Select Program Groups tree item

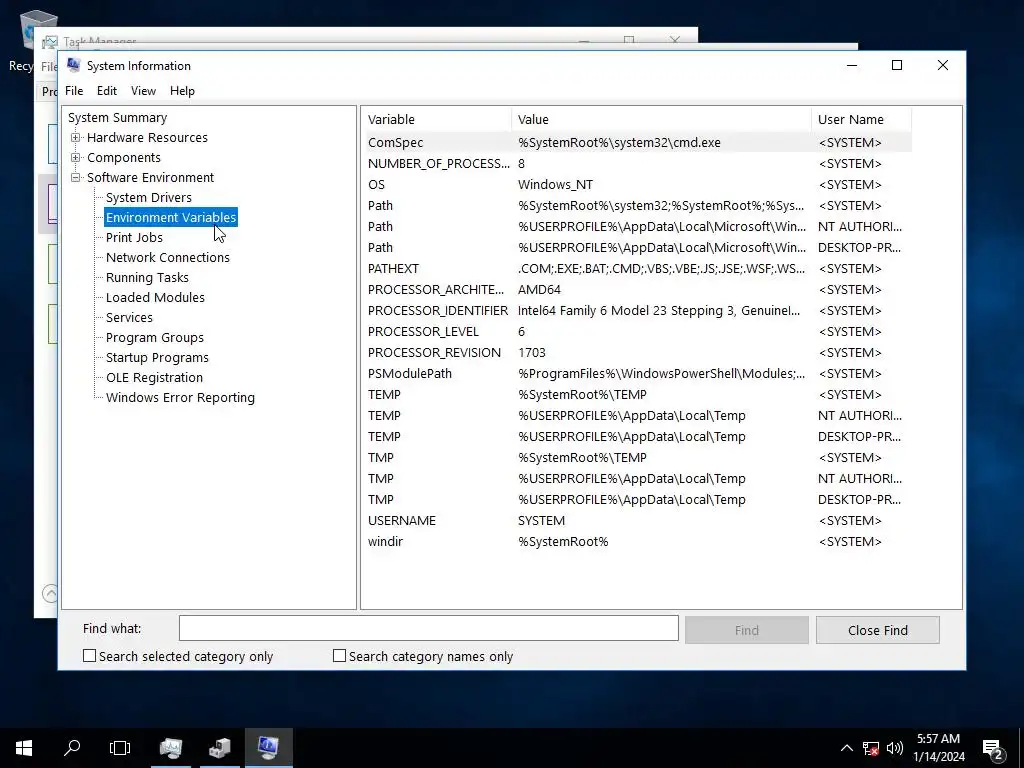click(x=155, y=338)
